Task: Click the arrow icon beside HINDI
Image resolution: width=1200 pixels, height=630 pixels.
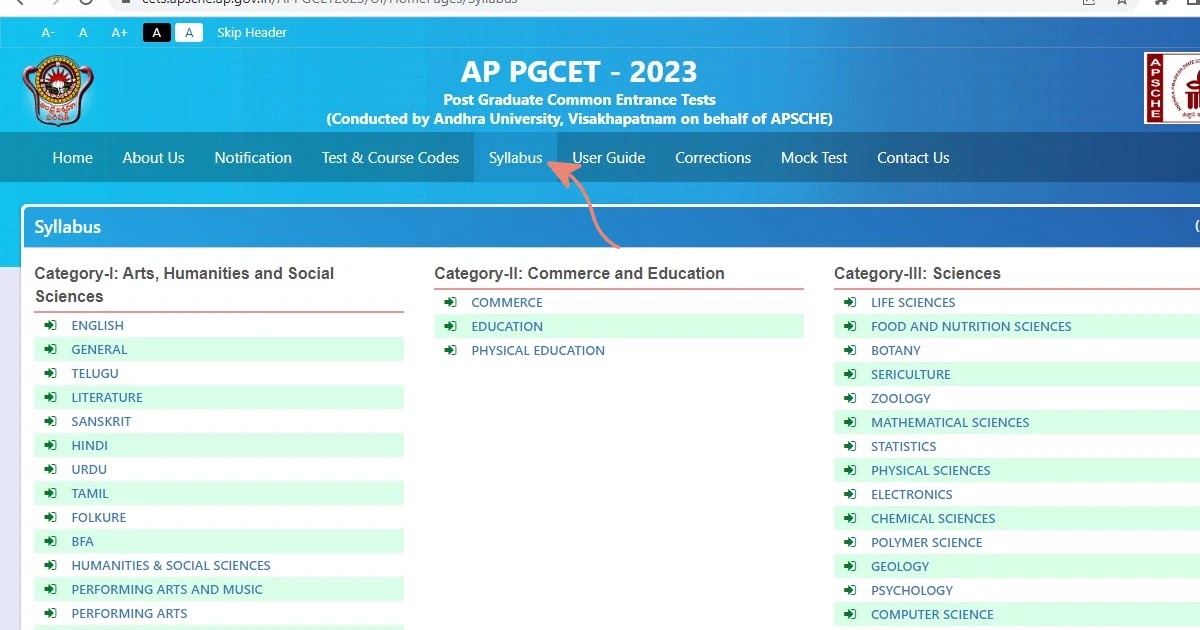Action: tap(50, 445)
